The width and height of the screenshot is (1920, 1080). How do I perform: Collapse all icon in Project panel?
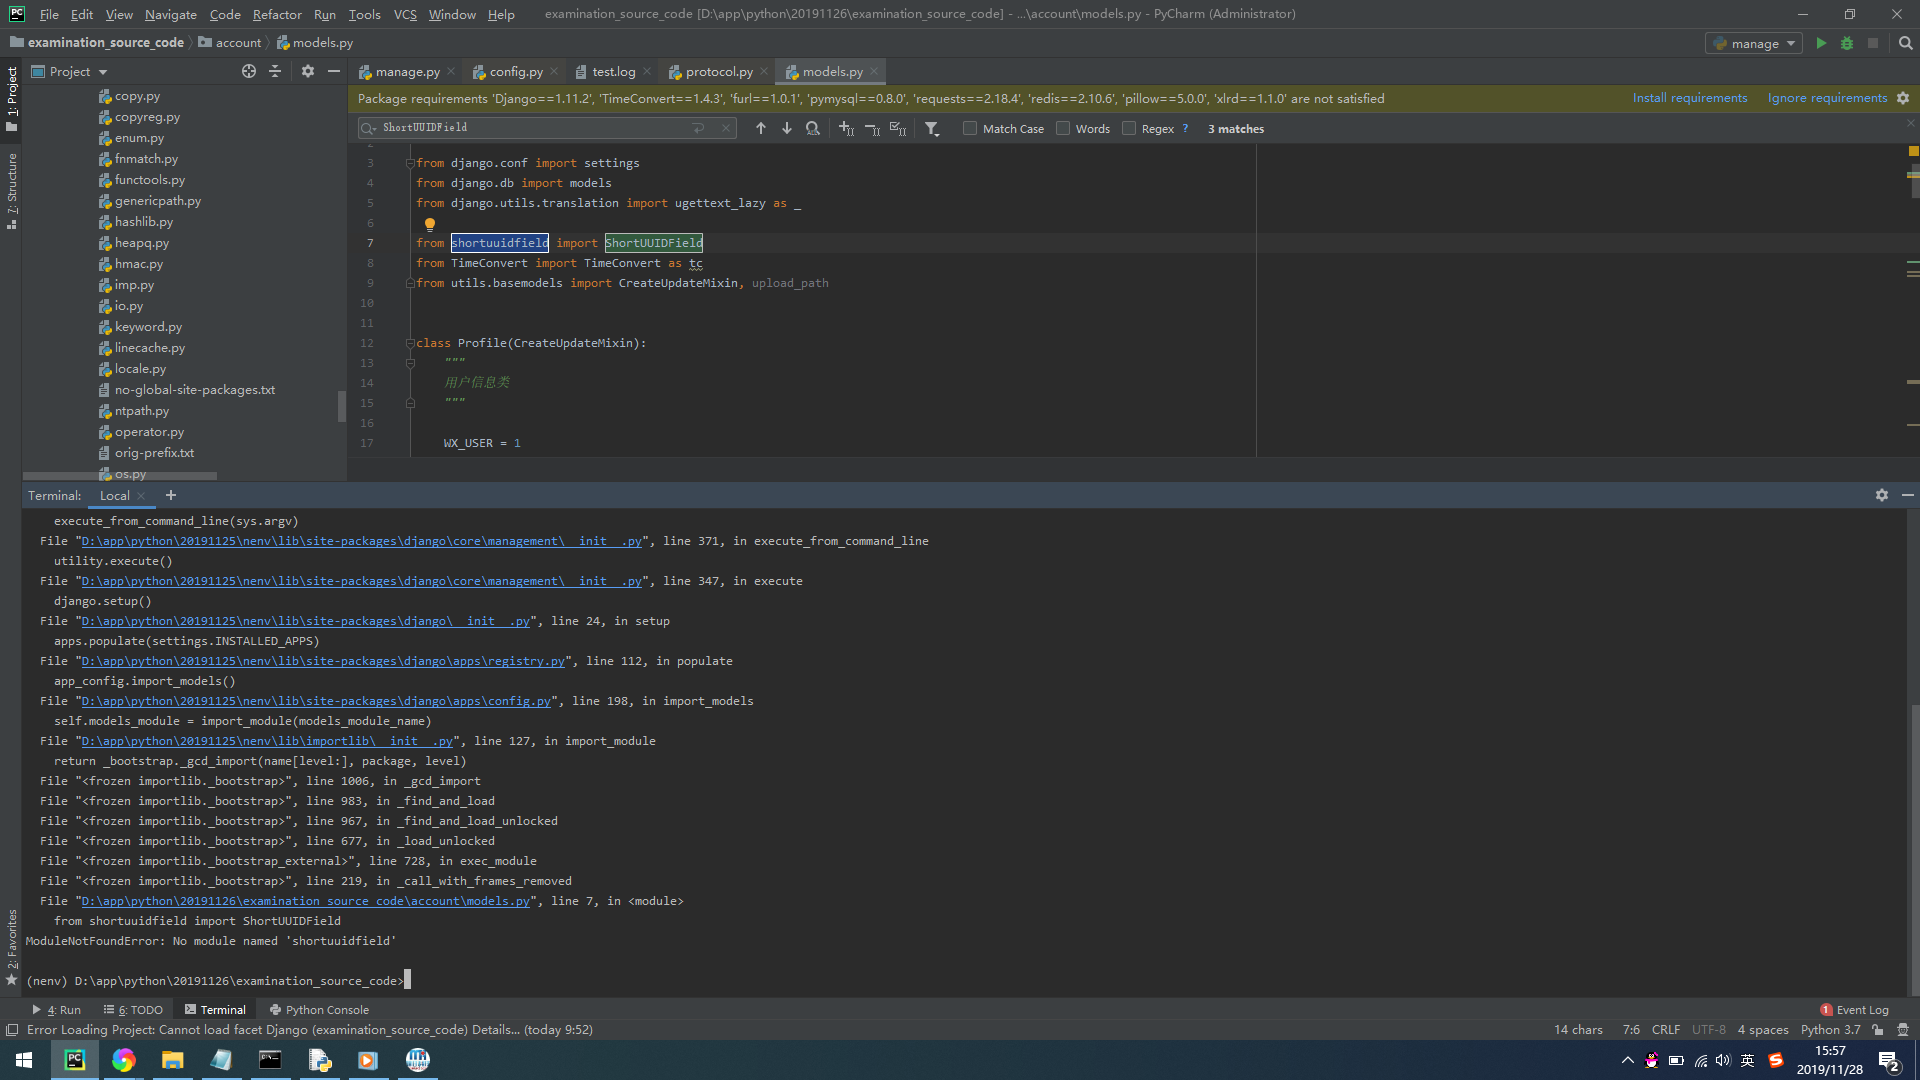coord(275,71)
